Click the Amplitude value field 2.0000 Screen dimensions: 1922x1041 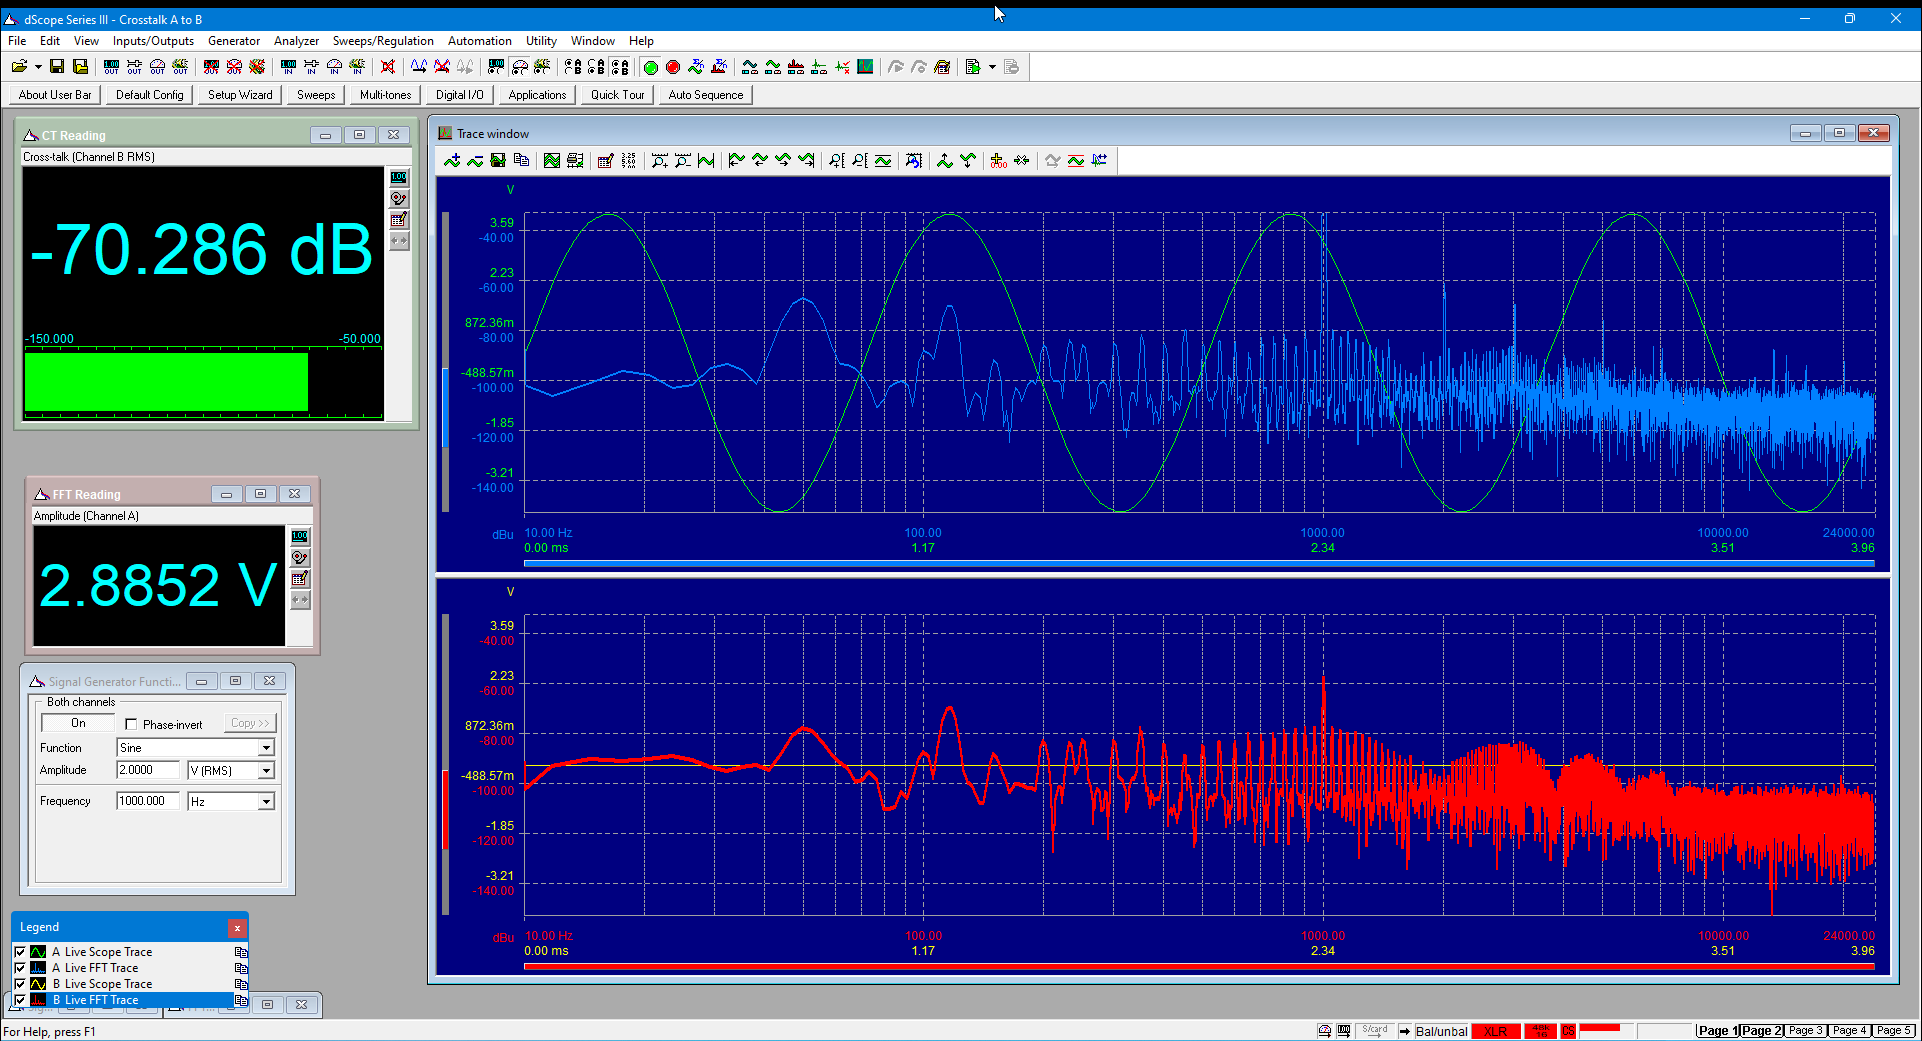tap(148, 770)
